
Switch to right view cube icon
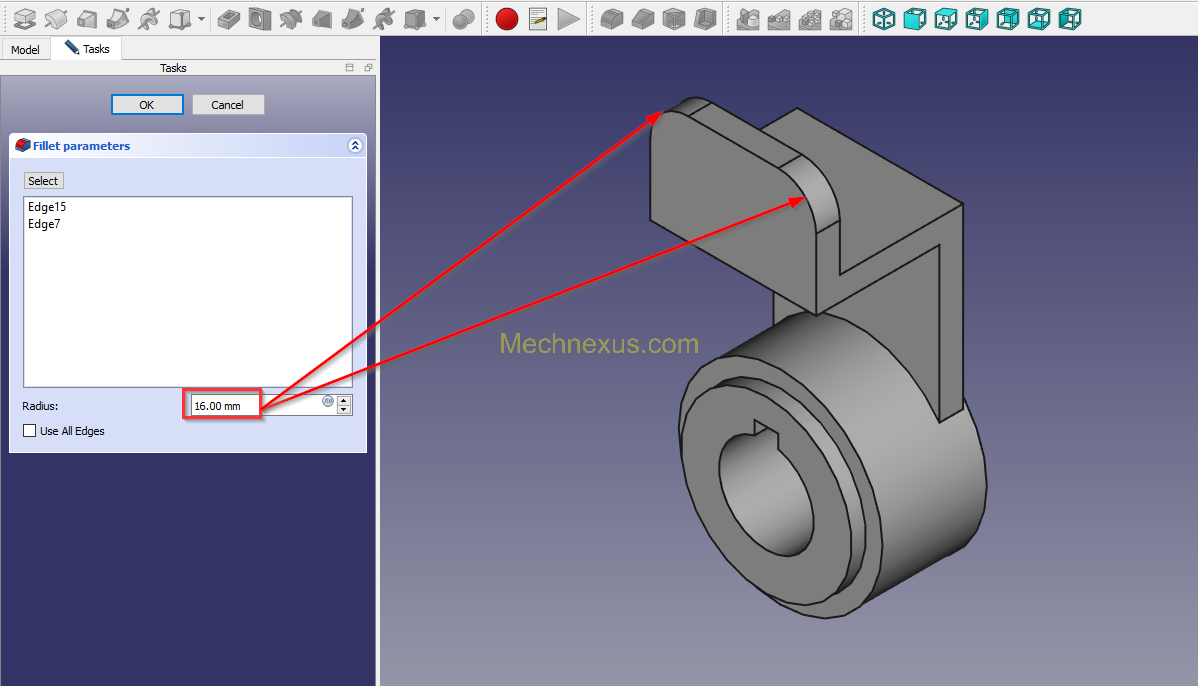tap(976, 19)
